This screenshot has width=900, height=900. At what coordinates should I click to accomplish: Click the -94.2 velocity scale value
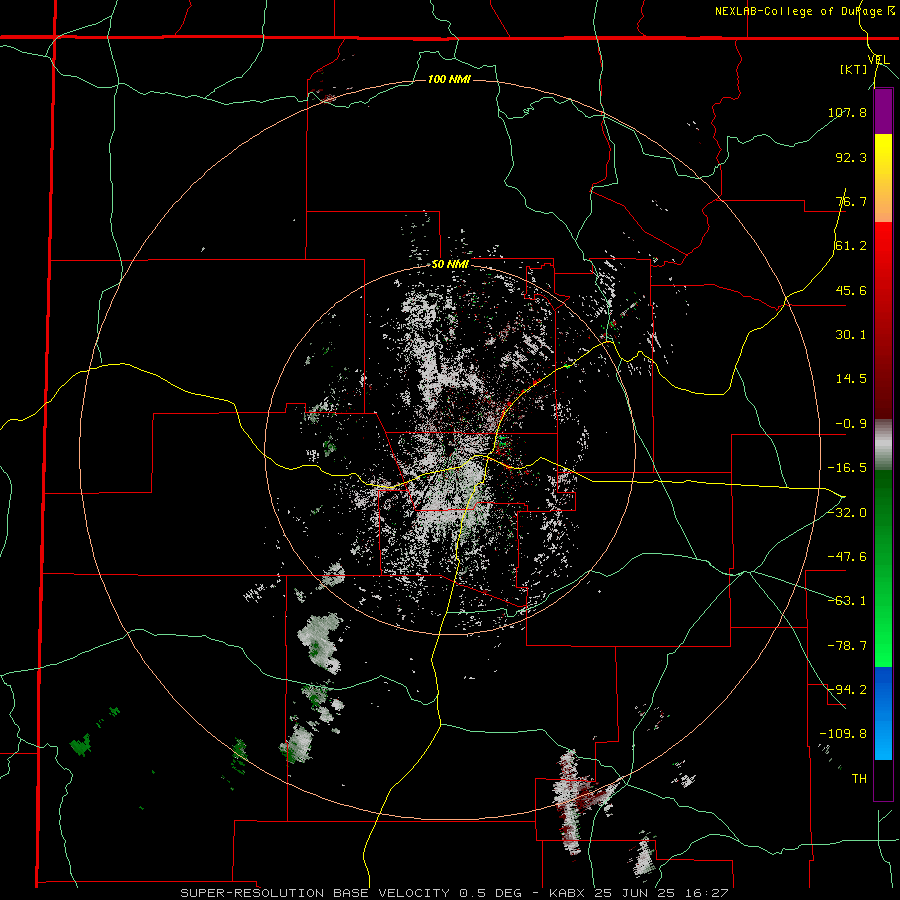click(847, 690)
